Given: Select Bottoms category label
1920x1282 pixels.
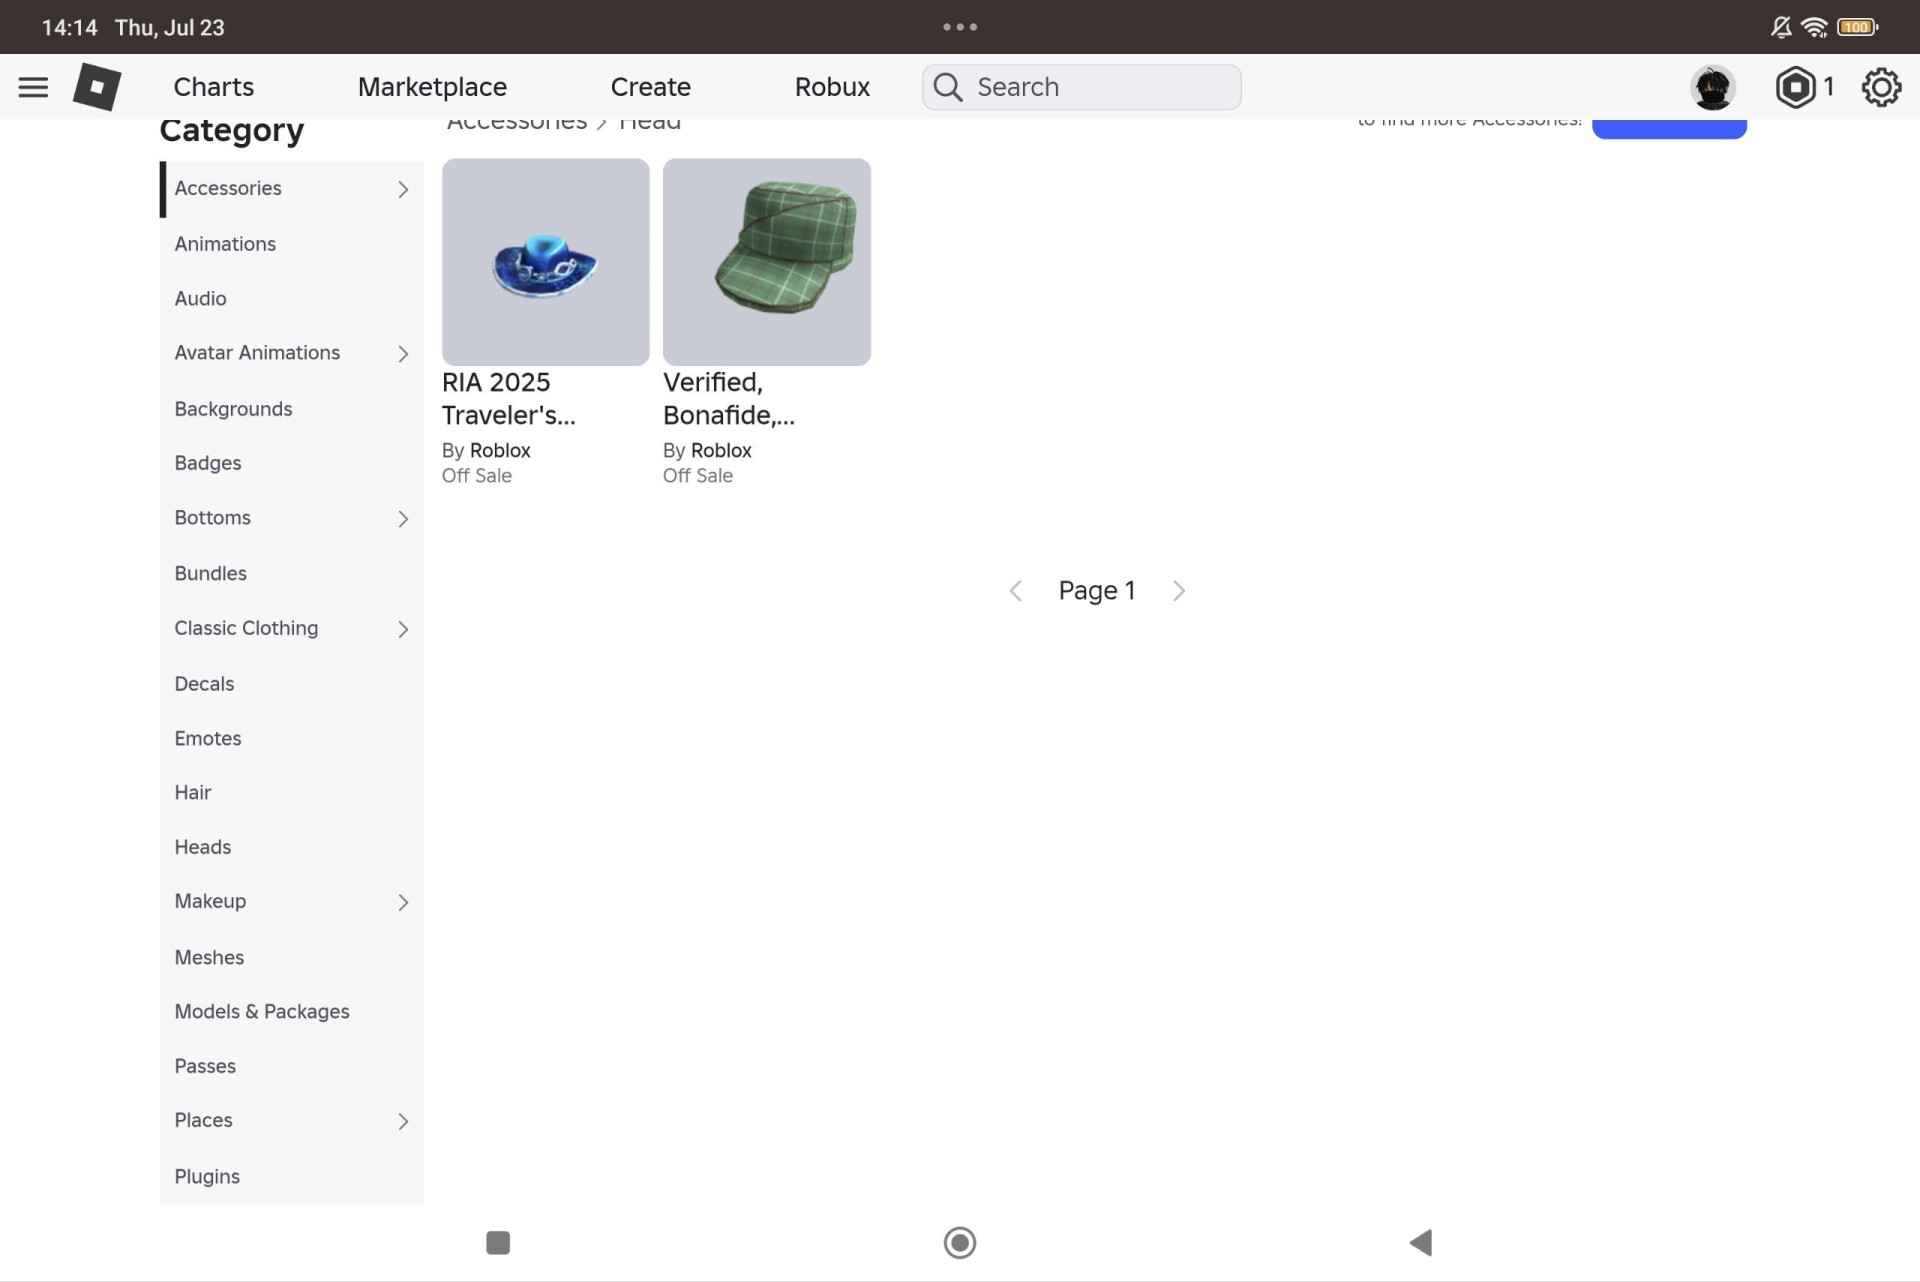Looking at the screenshot, I should coord(212,518).
